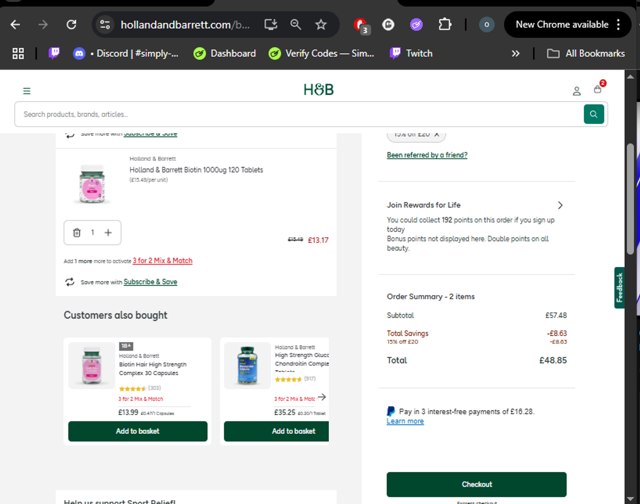Open the All Bookmarks folder

click(x=586, y=53)
